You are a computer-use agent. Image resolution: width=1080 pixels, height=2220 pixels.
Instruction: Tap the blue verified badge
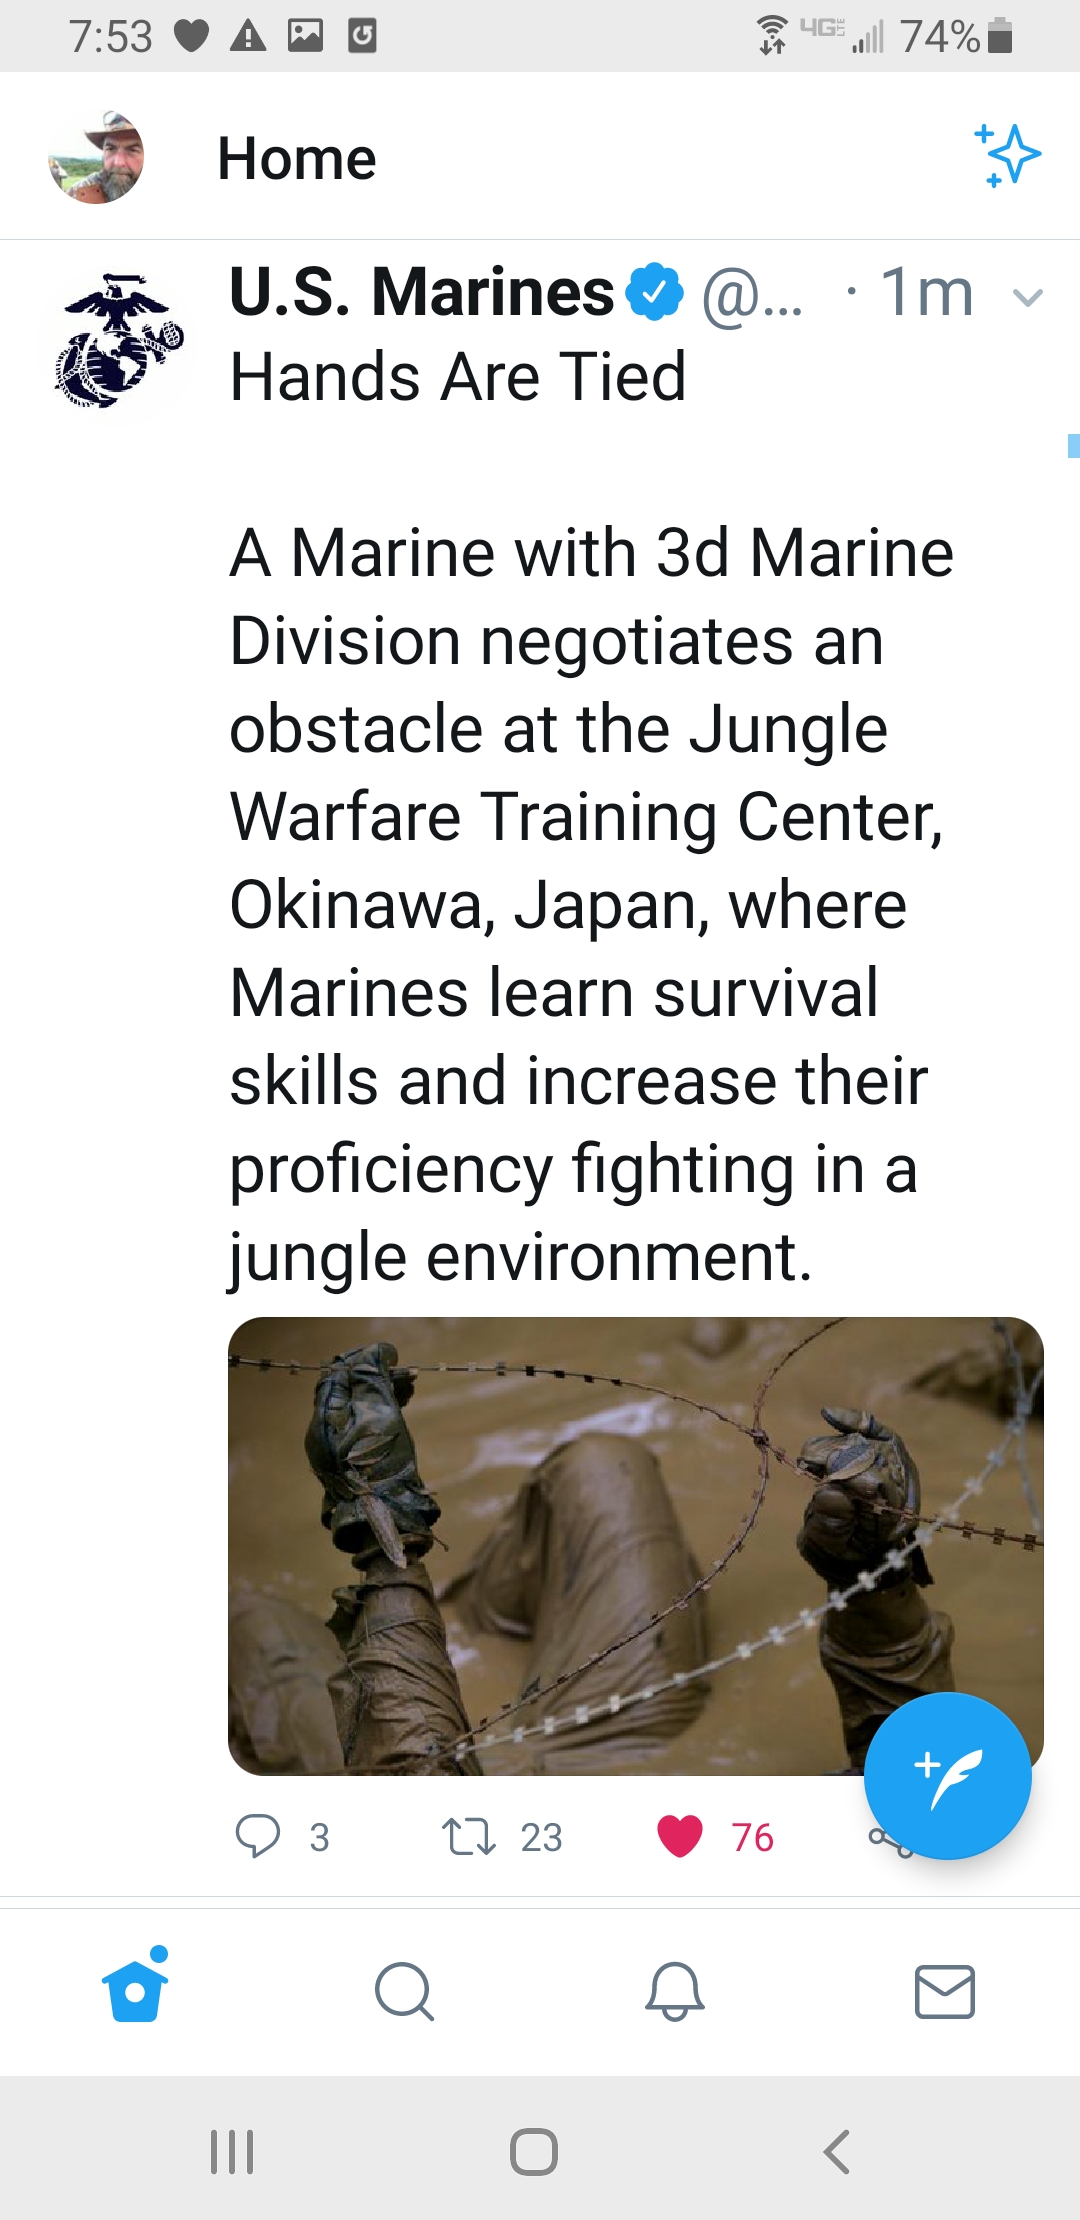click(x=655, y=292)
